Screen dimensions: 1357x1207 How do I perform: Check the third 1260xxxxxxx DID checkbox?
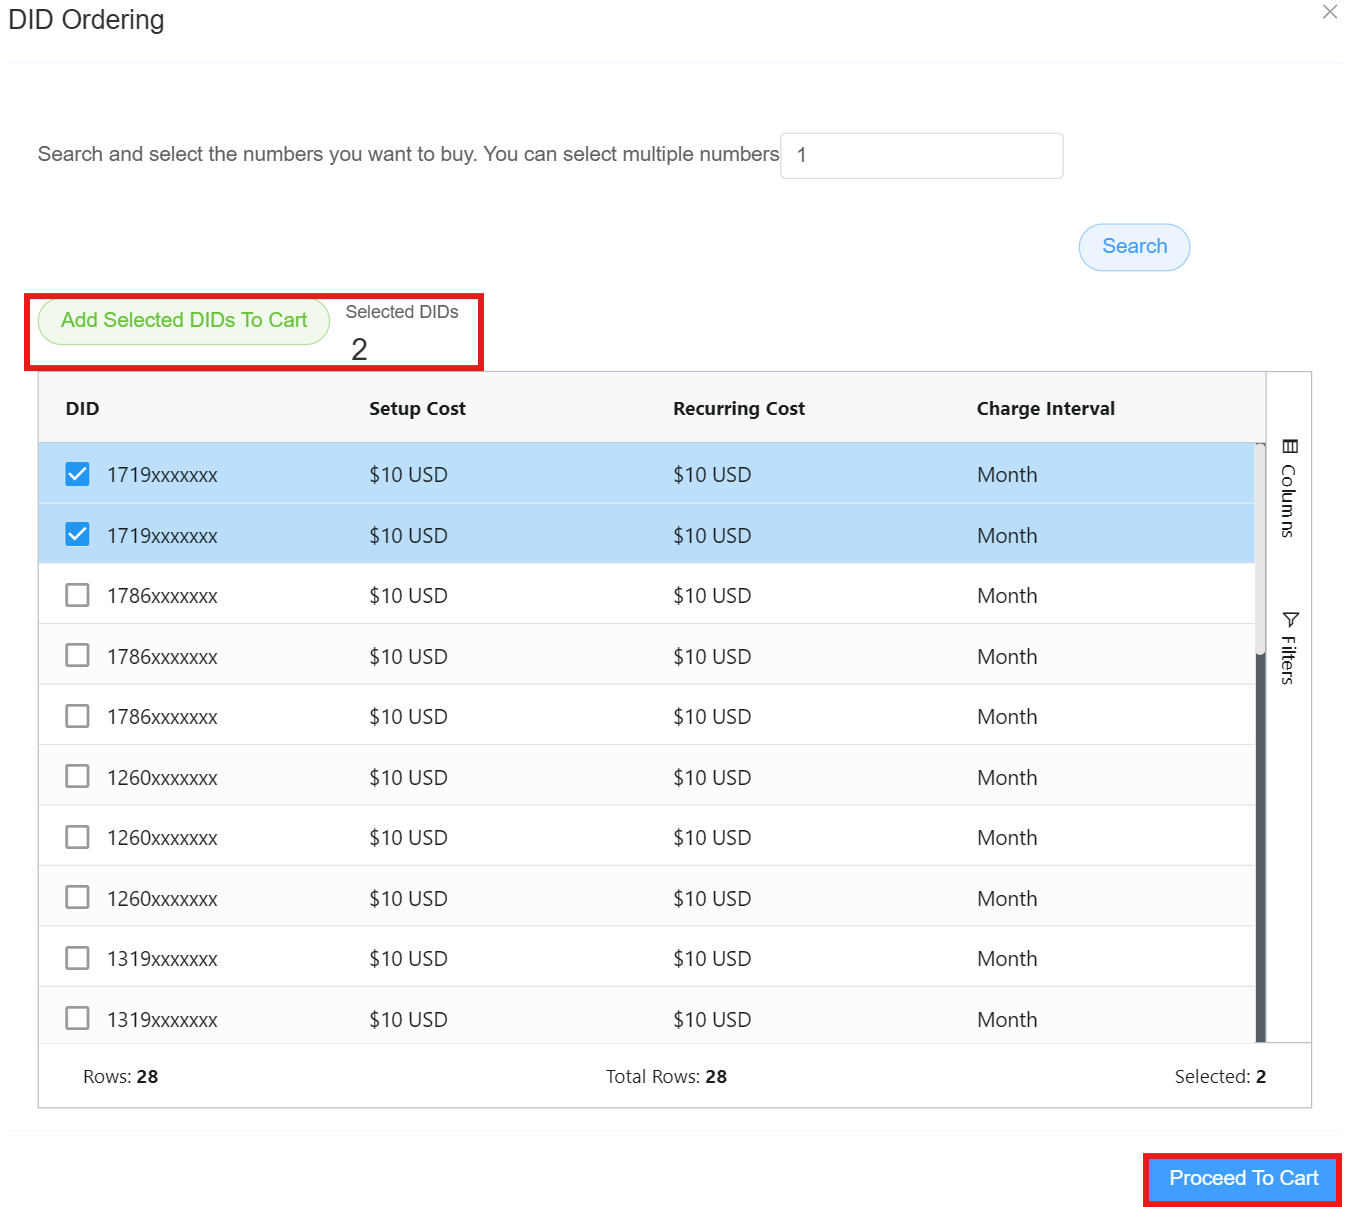pyautogui.click(x=77, y=897)
